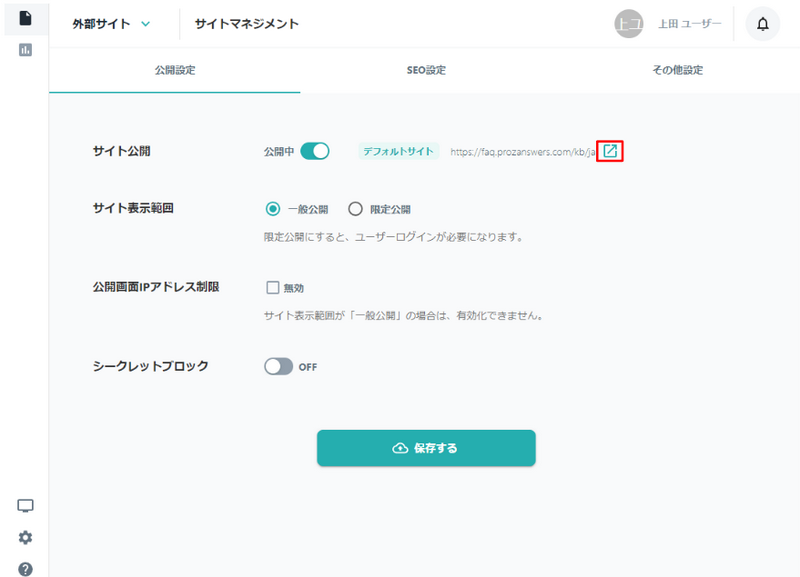Click the monitor display icon in sidebar

pyautogui.click(x=26, y=506)
